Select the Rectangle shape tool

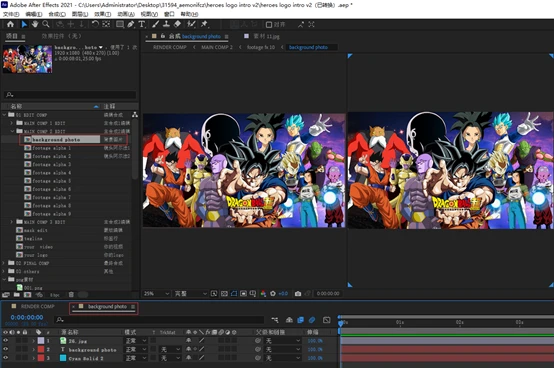pos(120,24)
